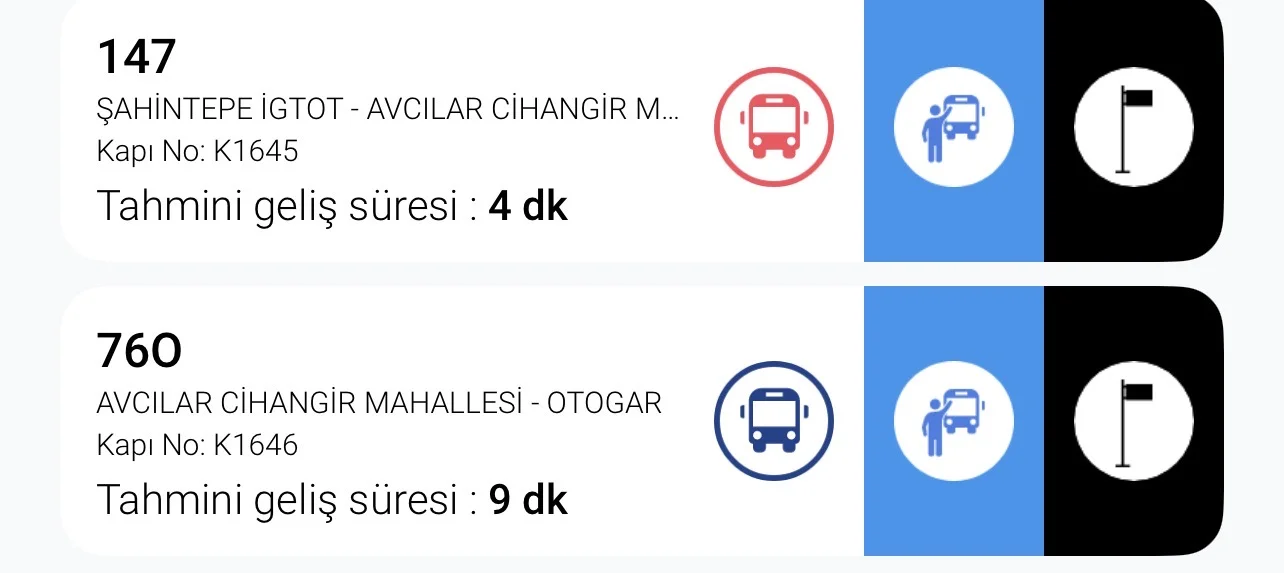Tap the black flag icon for route 76O

(1133, 420)
